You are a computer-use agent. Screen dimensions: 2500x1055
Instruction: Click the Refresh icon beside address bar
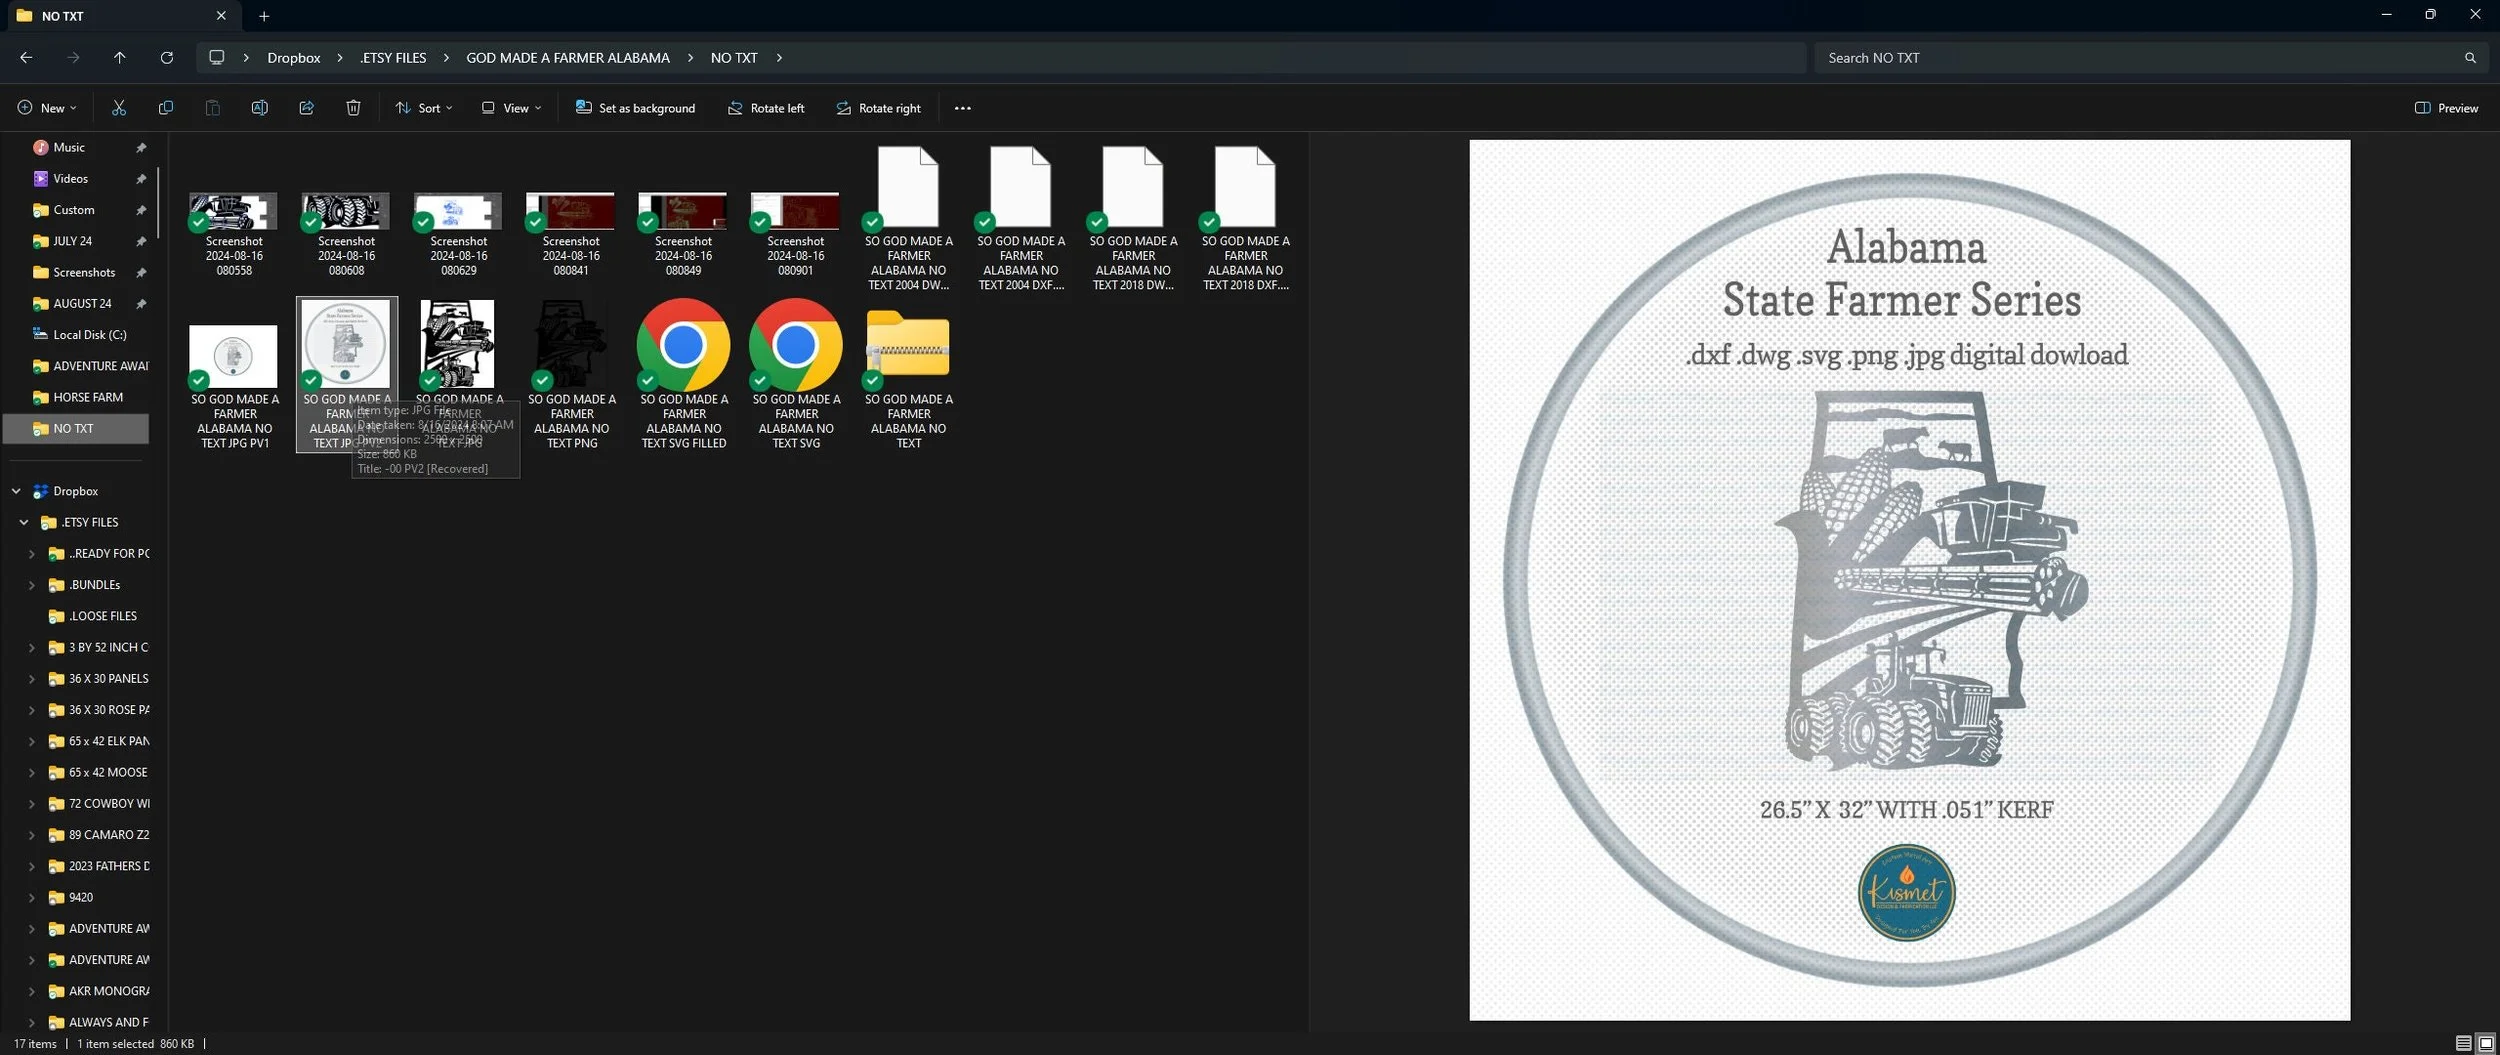[167, 58]
